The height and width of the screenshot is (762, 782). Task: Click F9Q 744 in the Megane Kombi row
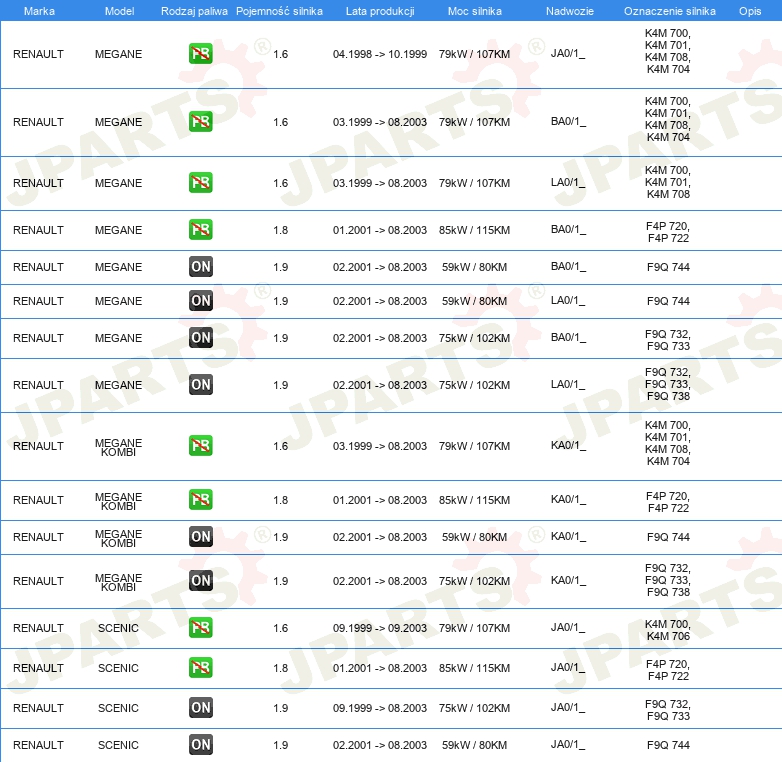point(668,537)
